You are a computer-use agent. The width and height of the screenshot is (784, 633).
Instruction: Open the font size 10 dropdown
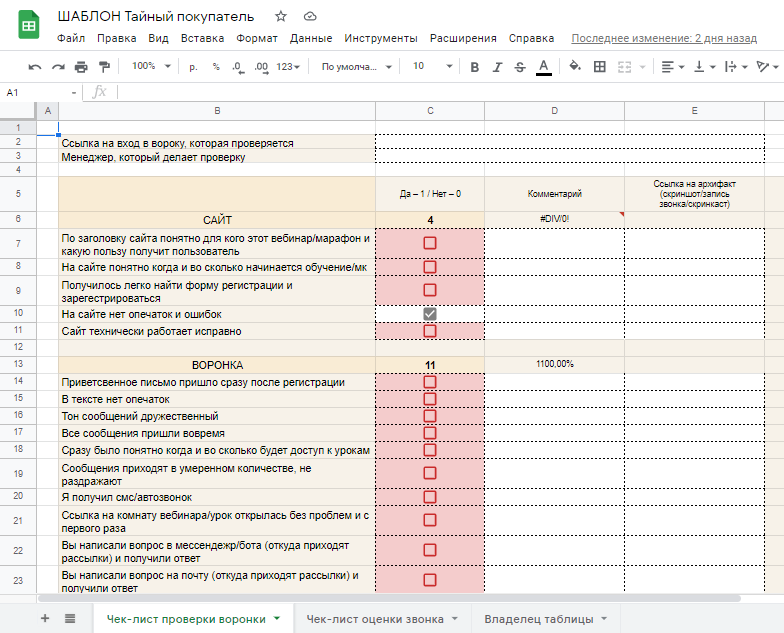(432, 66)
